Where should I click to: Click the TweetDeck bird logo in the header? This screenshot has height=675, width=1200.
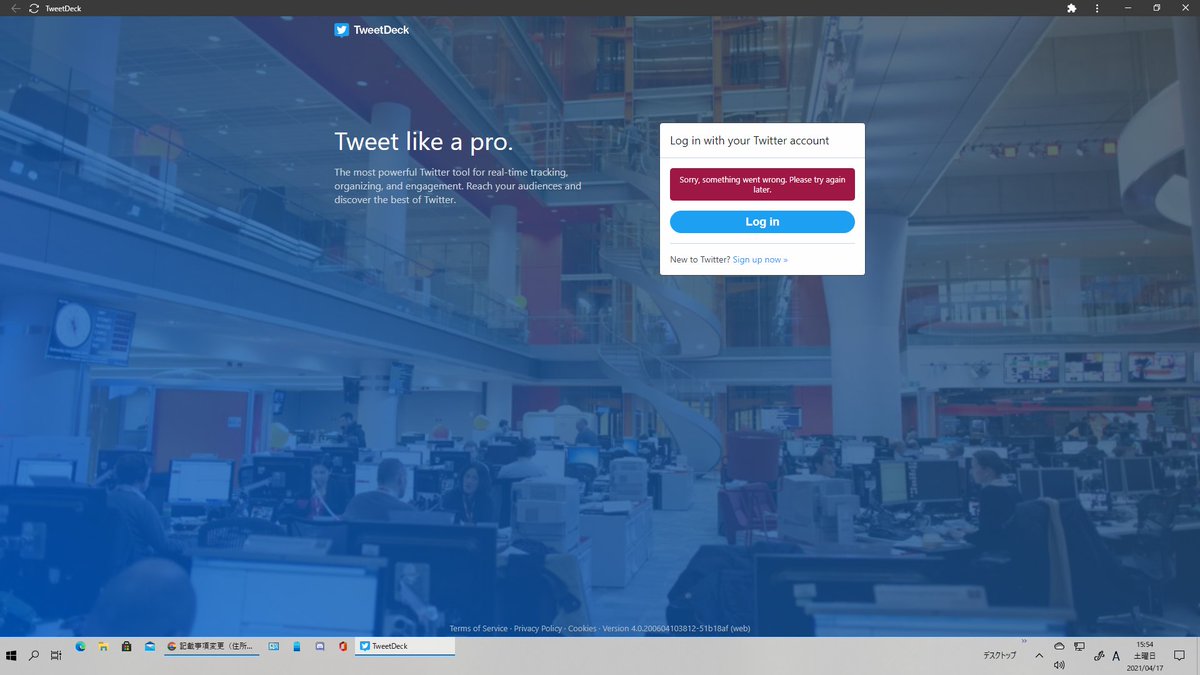[x=342, y=30]
